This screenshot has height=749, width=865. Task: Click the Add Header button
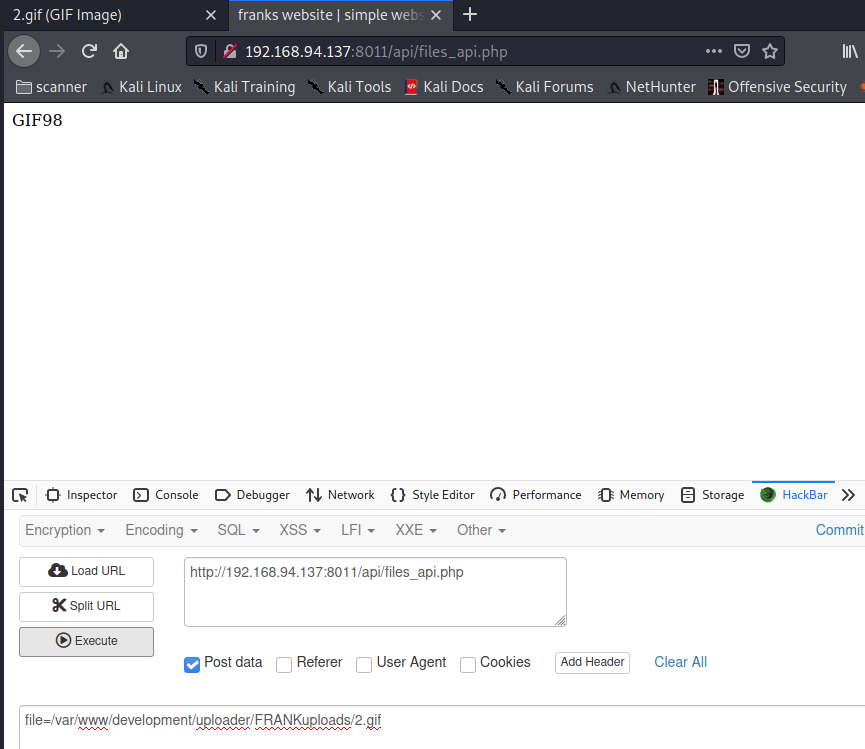(592, 662)
